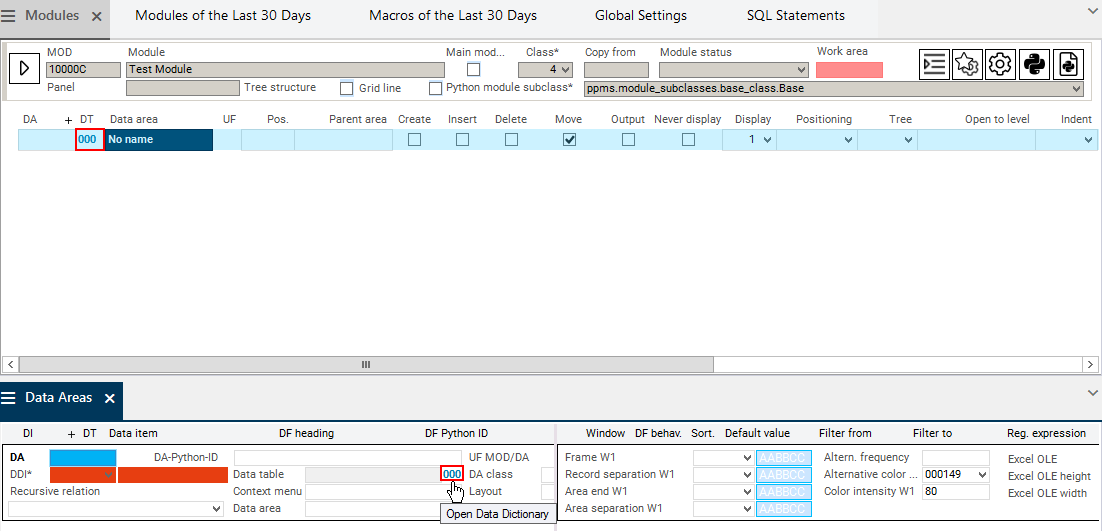The width and height of the screenshot is (1102, 531).
Task: Click the Python logo icon
Action: [x=1034, y=65]
